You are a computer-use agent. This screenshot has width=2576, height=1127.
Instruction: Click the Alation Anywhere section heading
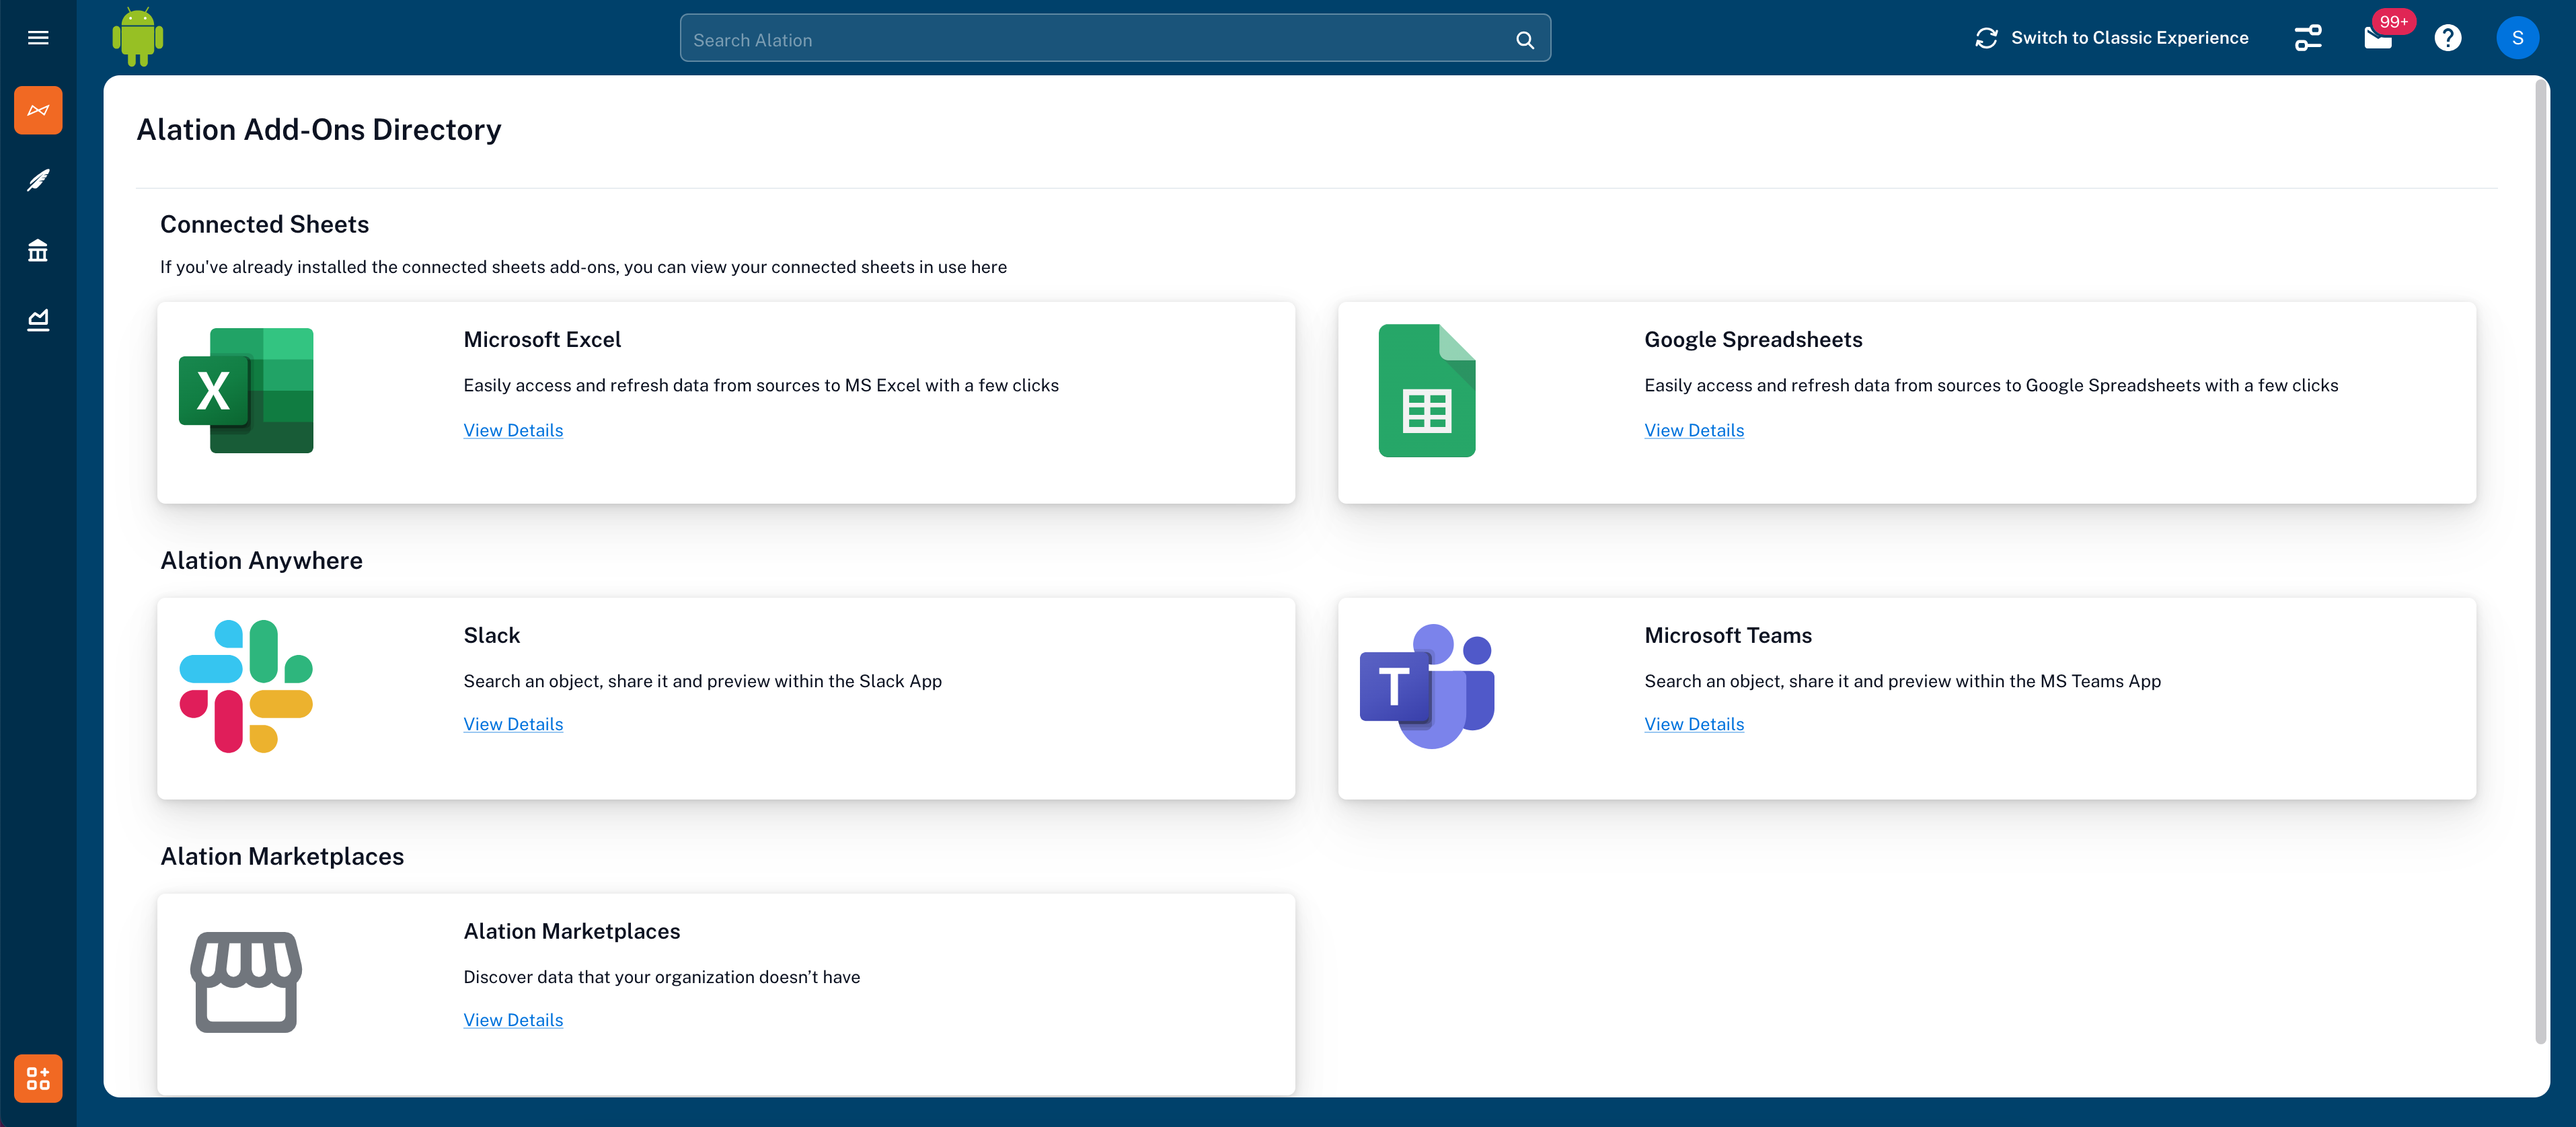click(x=261, y=561)
